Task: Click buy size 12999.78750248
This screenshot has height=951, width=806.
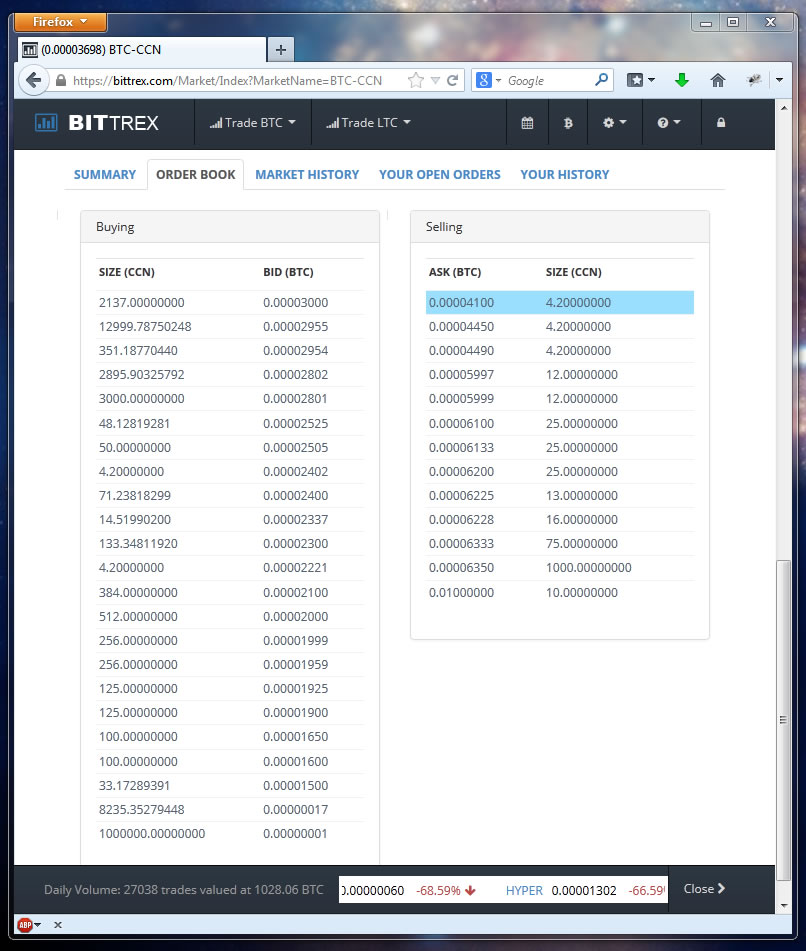Action: (145, 326)
